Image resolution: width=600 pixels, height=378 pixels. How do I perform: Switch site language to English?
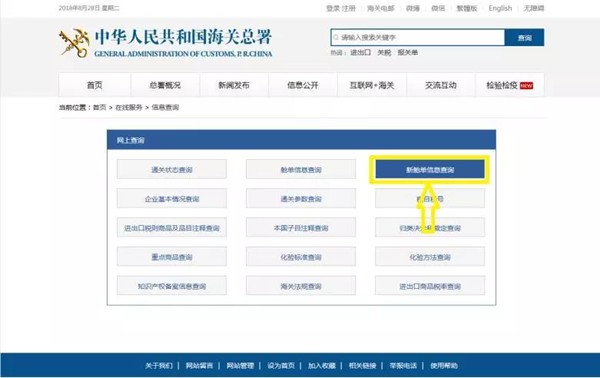pos(500,8)
